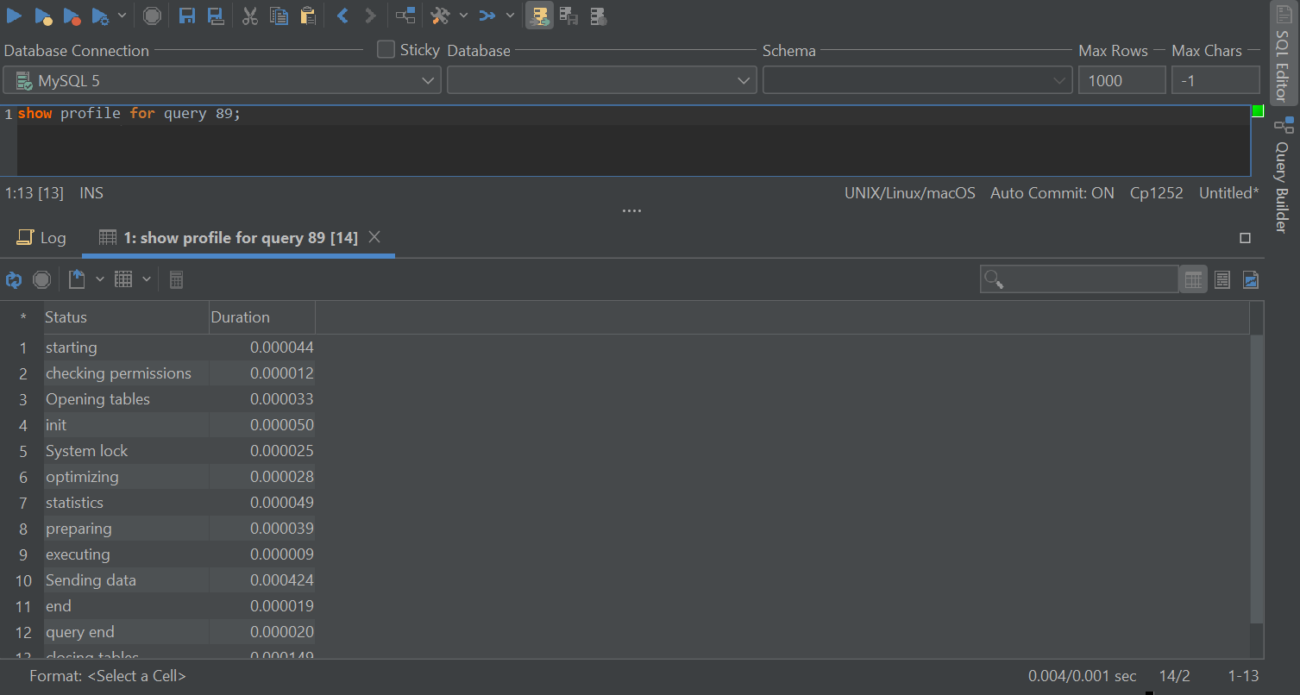Save the current SQL script
The width and height of the screenshot is (1300, 695).
click(187, 15)
